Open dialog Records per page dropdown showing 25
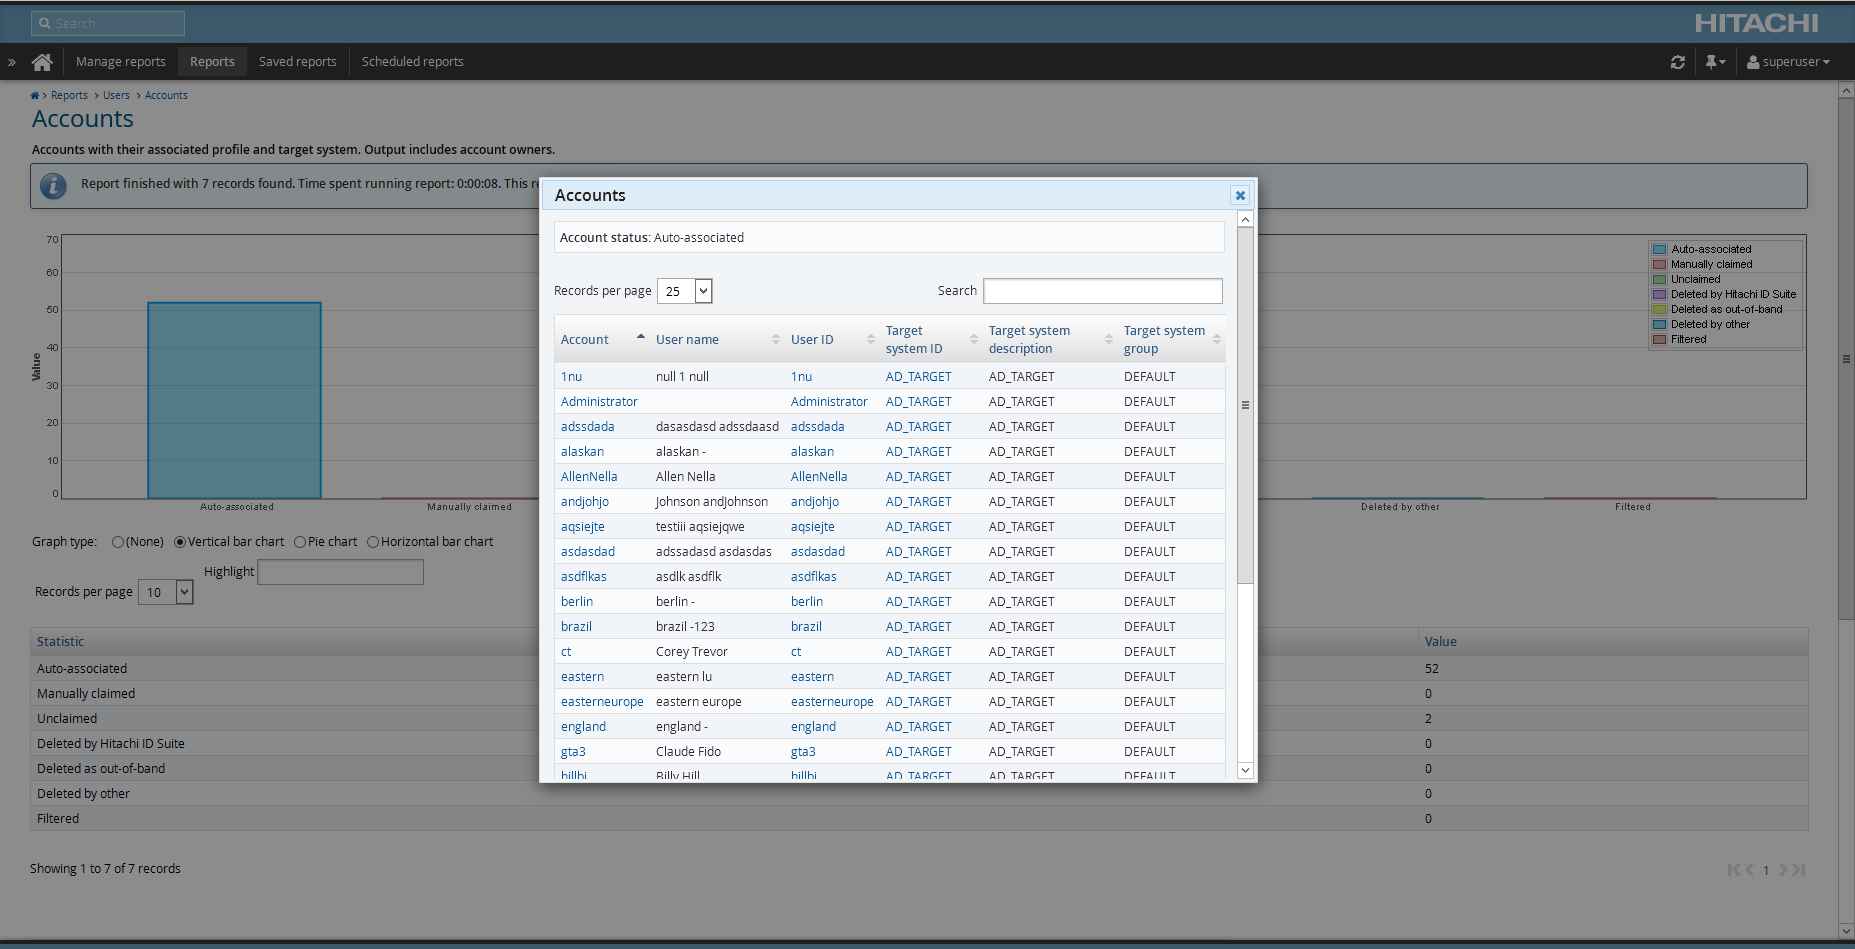 tap(684, 291)
